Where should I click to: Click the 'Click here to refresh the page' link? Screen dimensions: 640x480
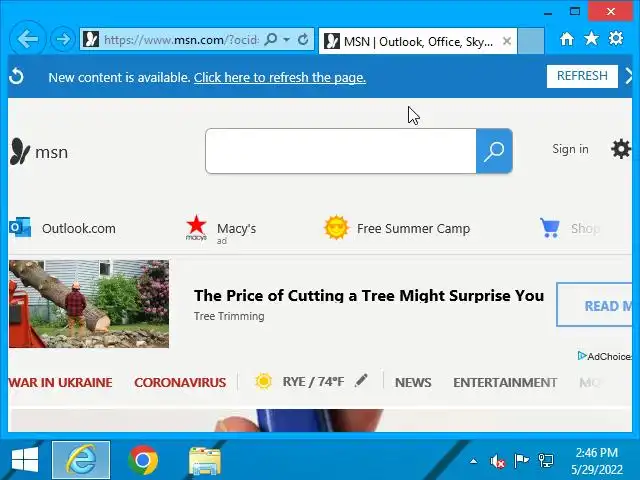280,77
